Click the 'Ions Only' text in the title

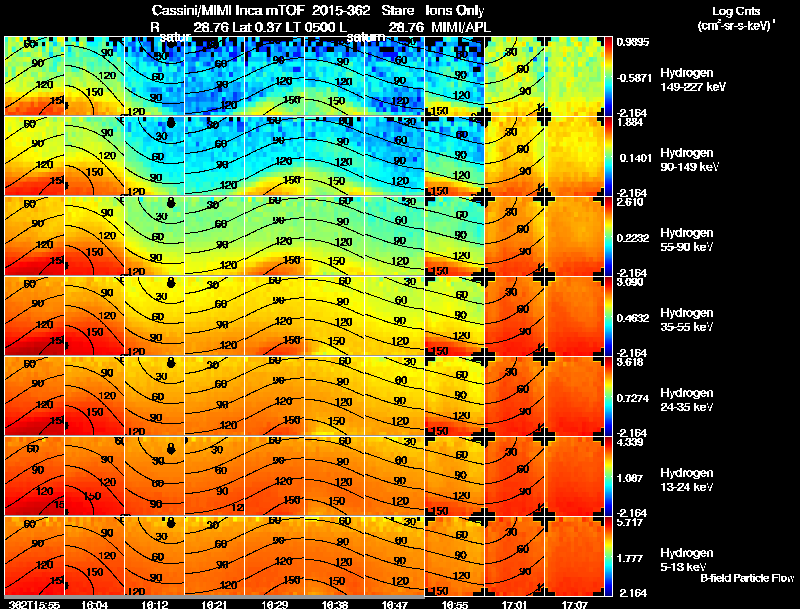coord(455,10)
